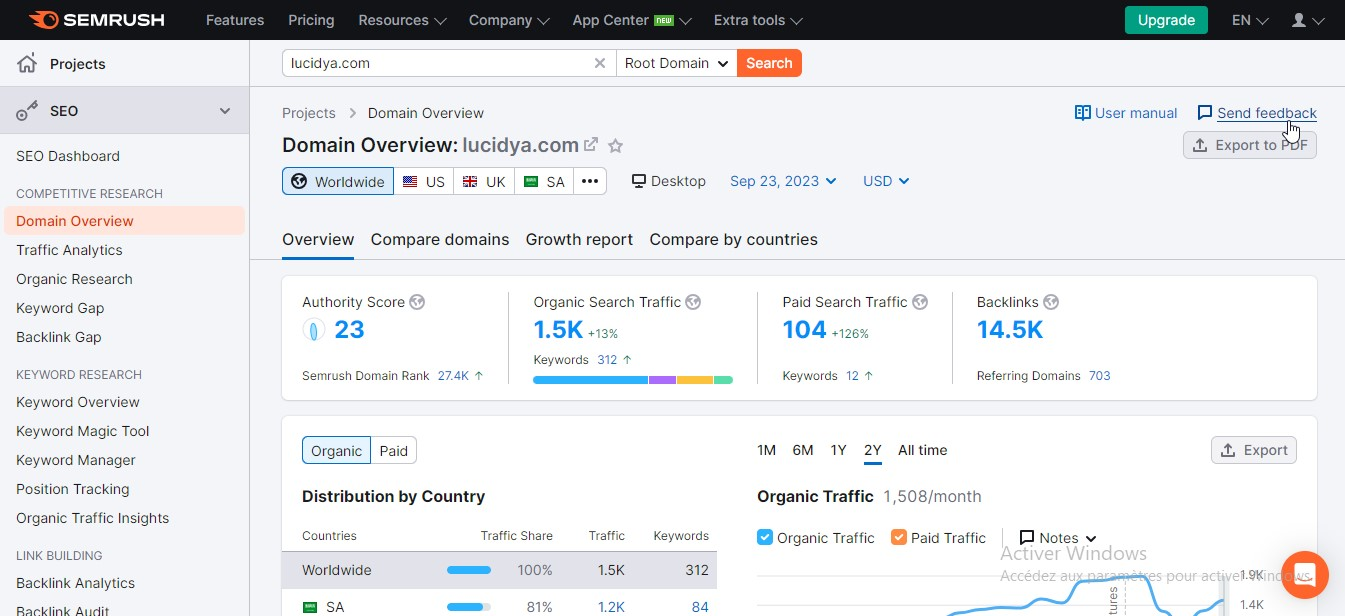The height and width of the screenshot is (616, 1345).
Task: Switch to Growth report tab
Action: pos(579,239)
